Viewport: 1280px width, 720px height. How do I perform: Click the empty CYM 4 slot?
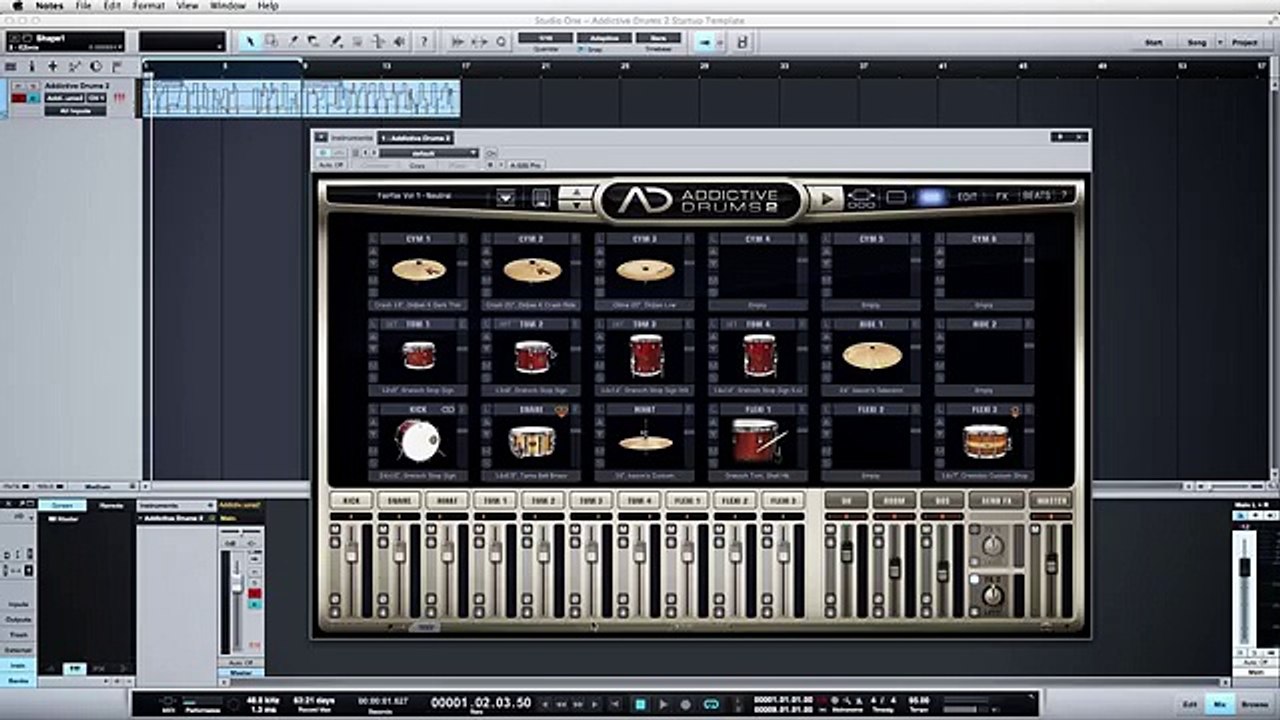759,270
